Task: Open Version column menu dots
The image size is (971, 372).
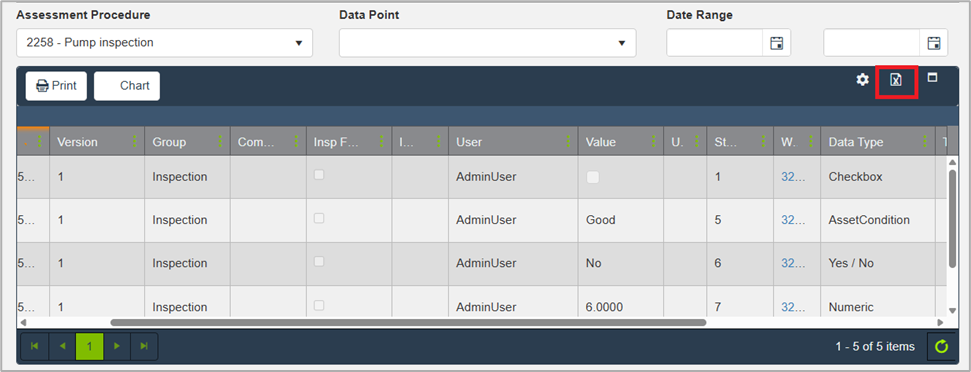Action: click(x=134, y=142)
